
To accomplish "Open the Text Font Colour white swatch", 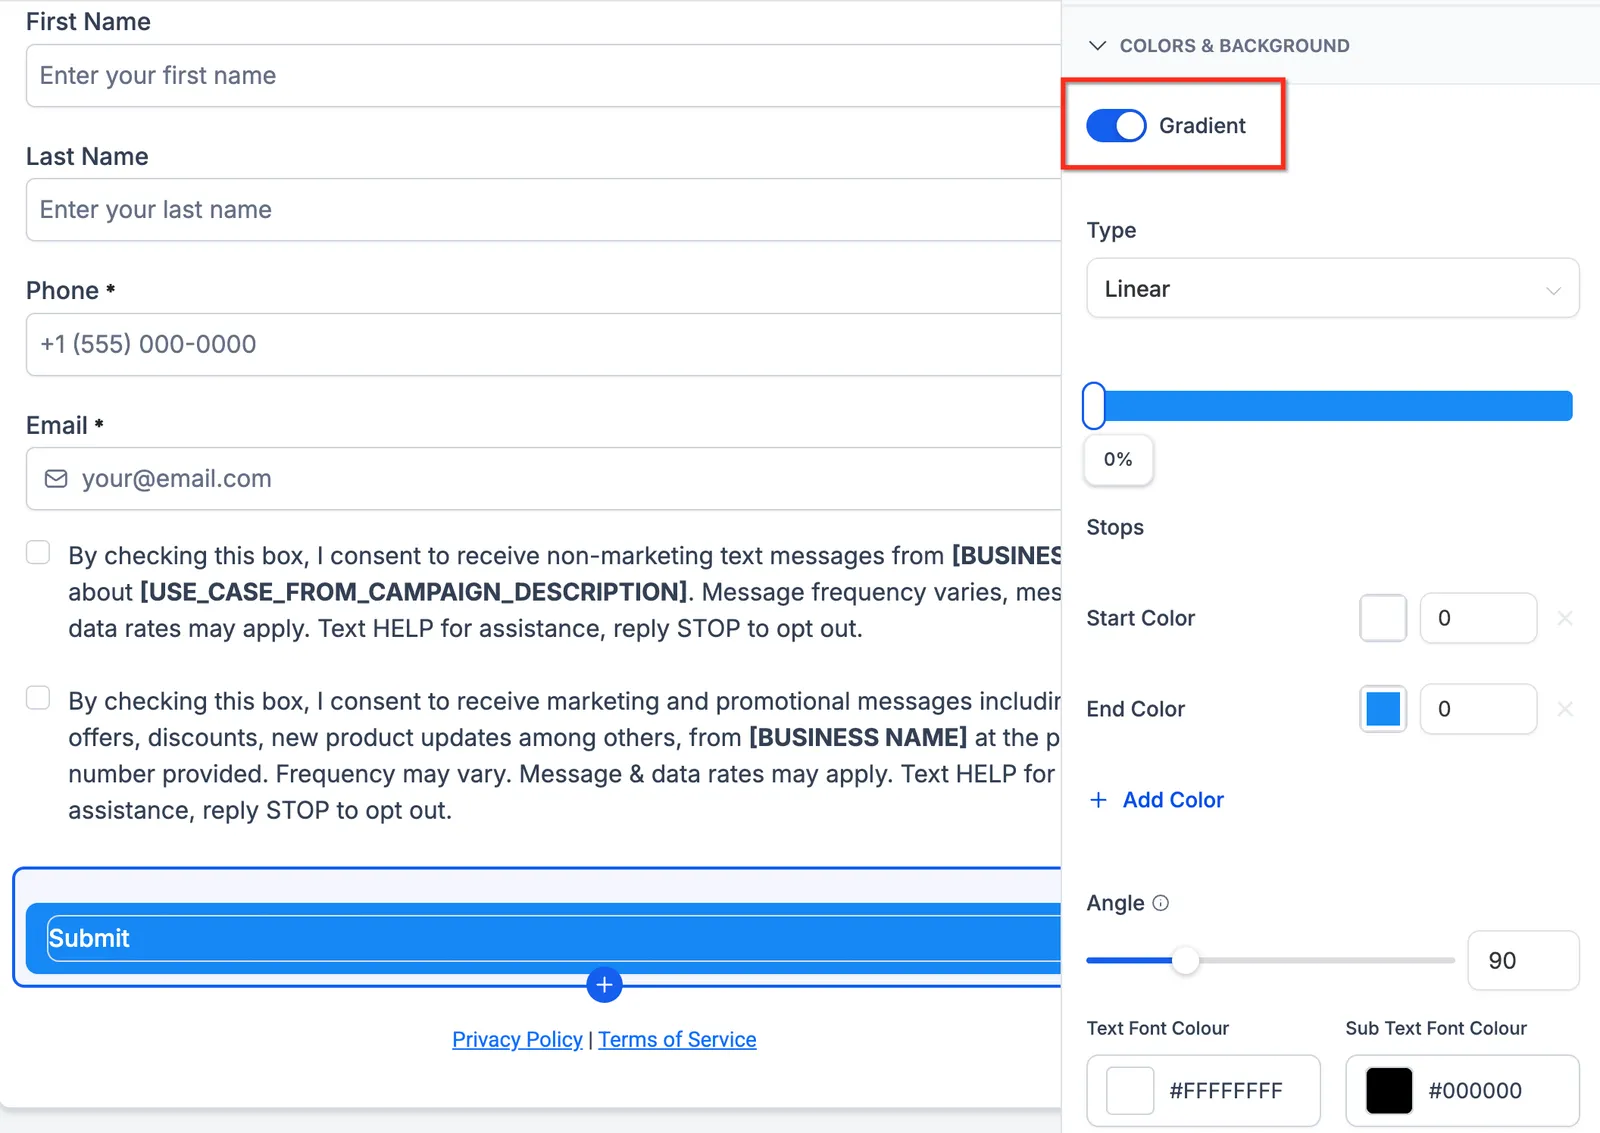I will point(1130,1091).
